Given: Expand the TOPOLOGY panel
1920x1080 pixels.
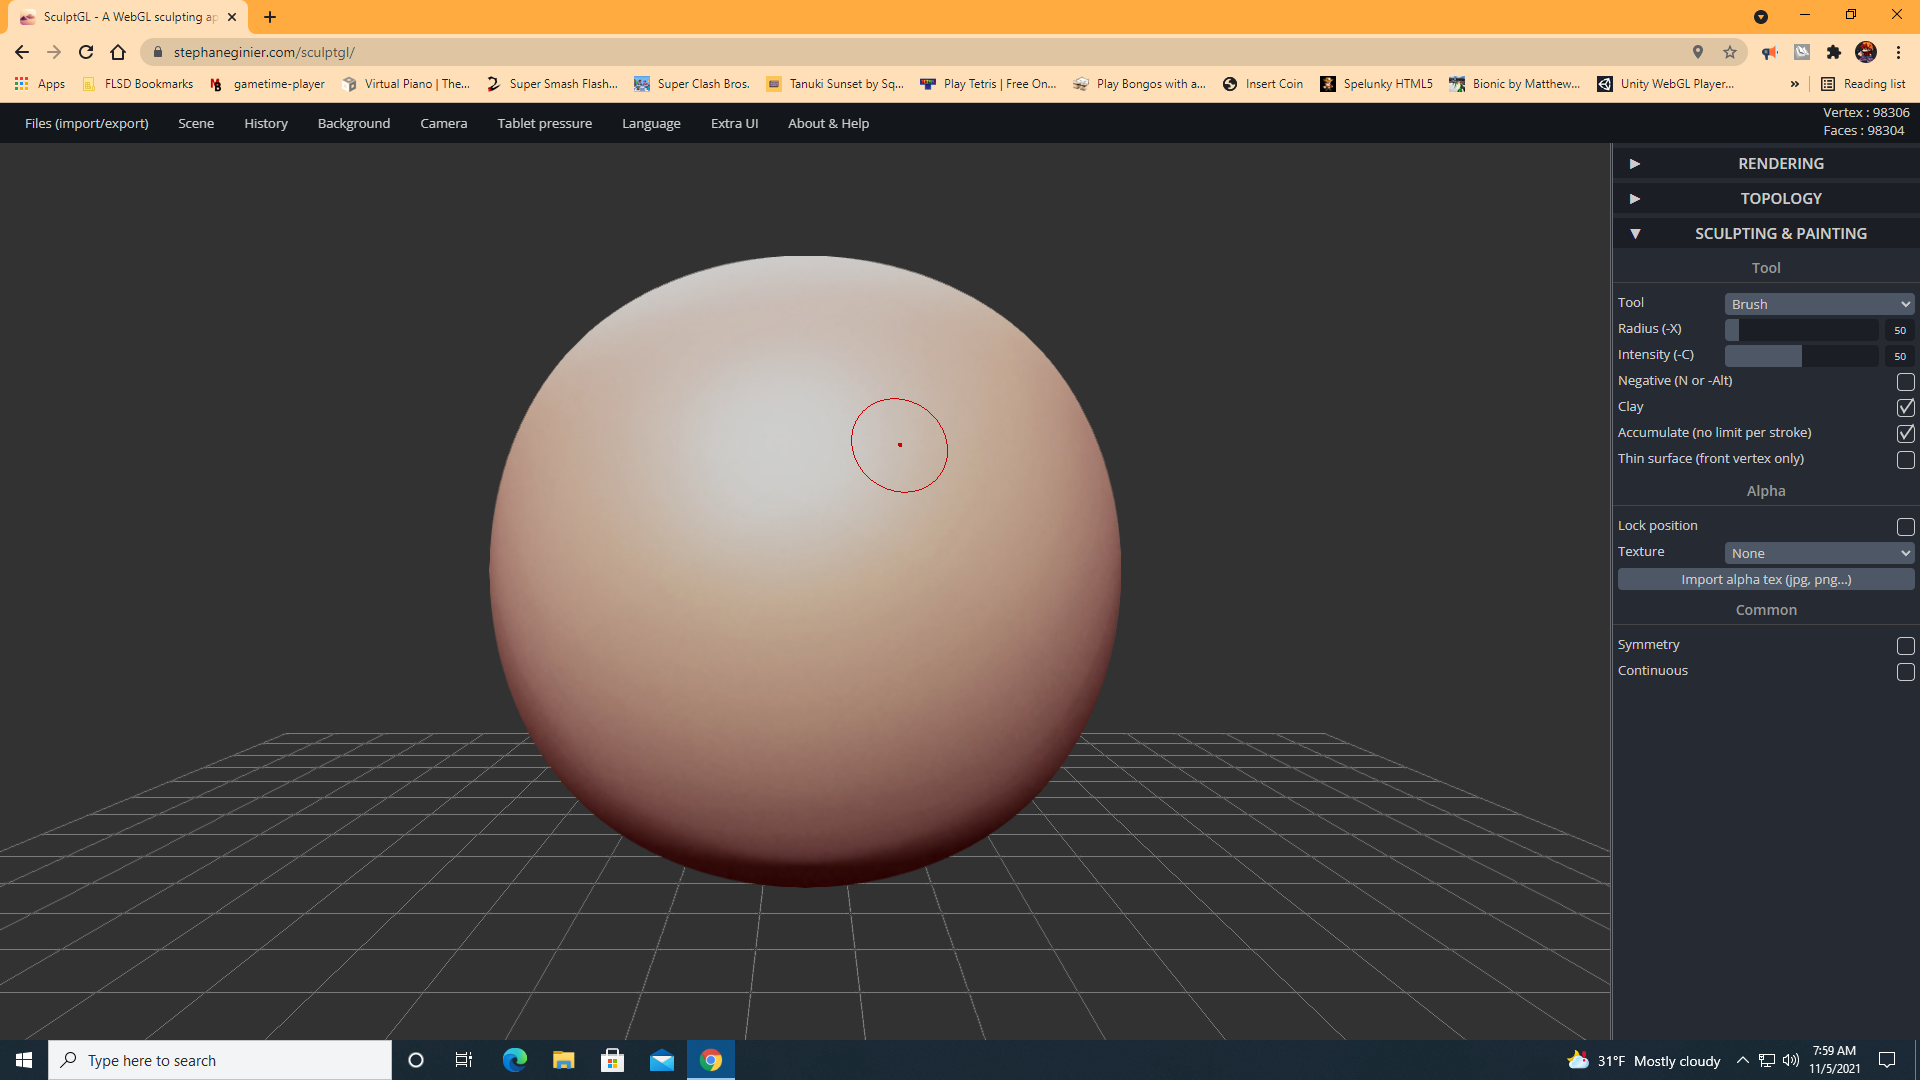Looking at the screenshot, I should [x=1766, y=198].
